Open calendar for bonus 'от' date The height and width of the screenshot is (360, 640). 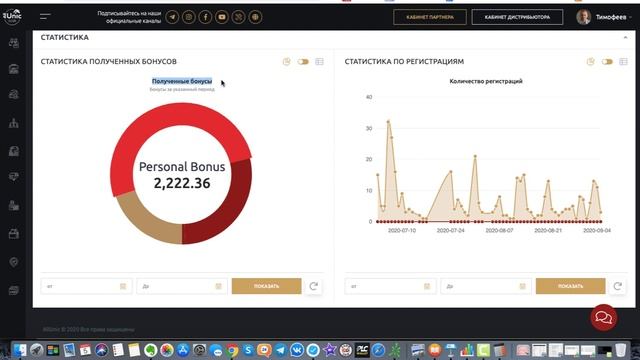(x=123, y=287)
